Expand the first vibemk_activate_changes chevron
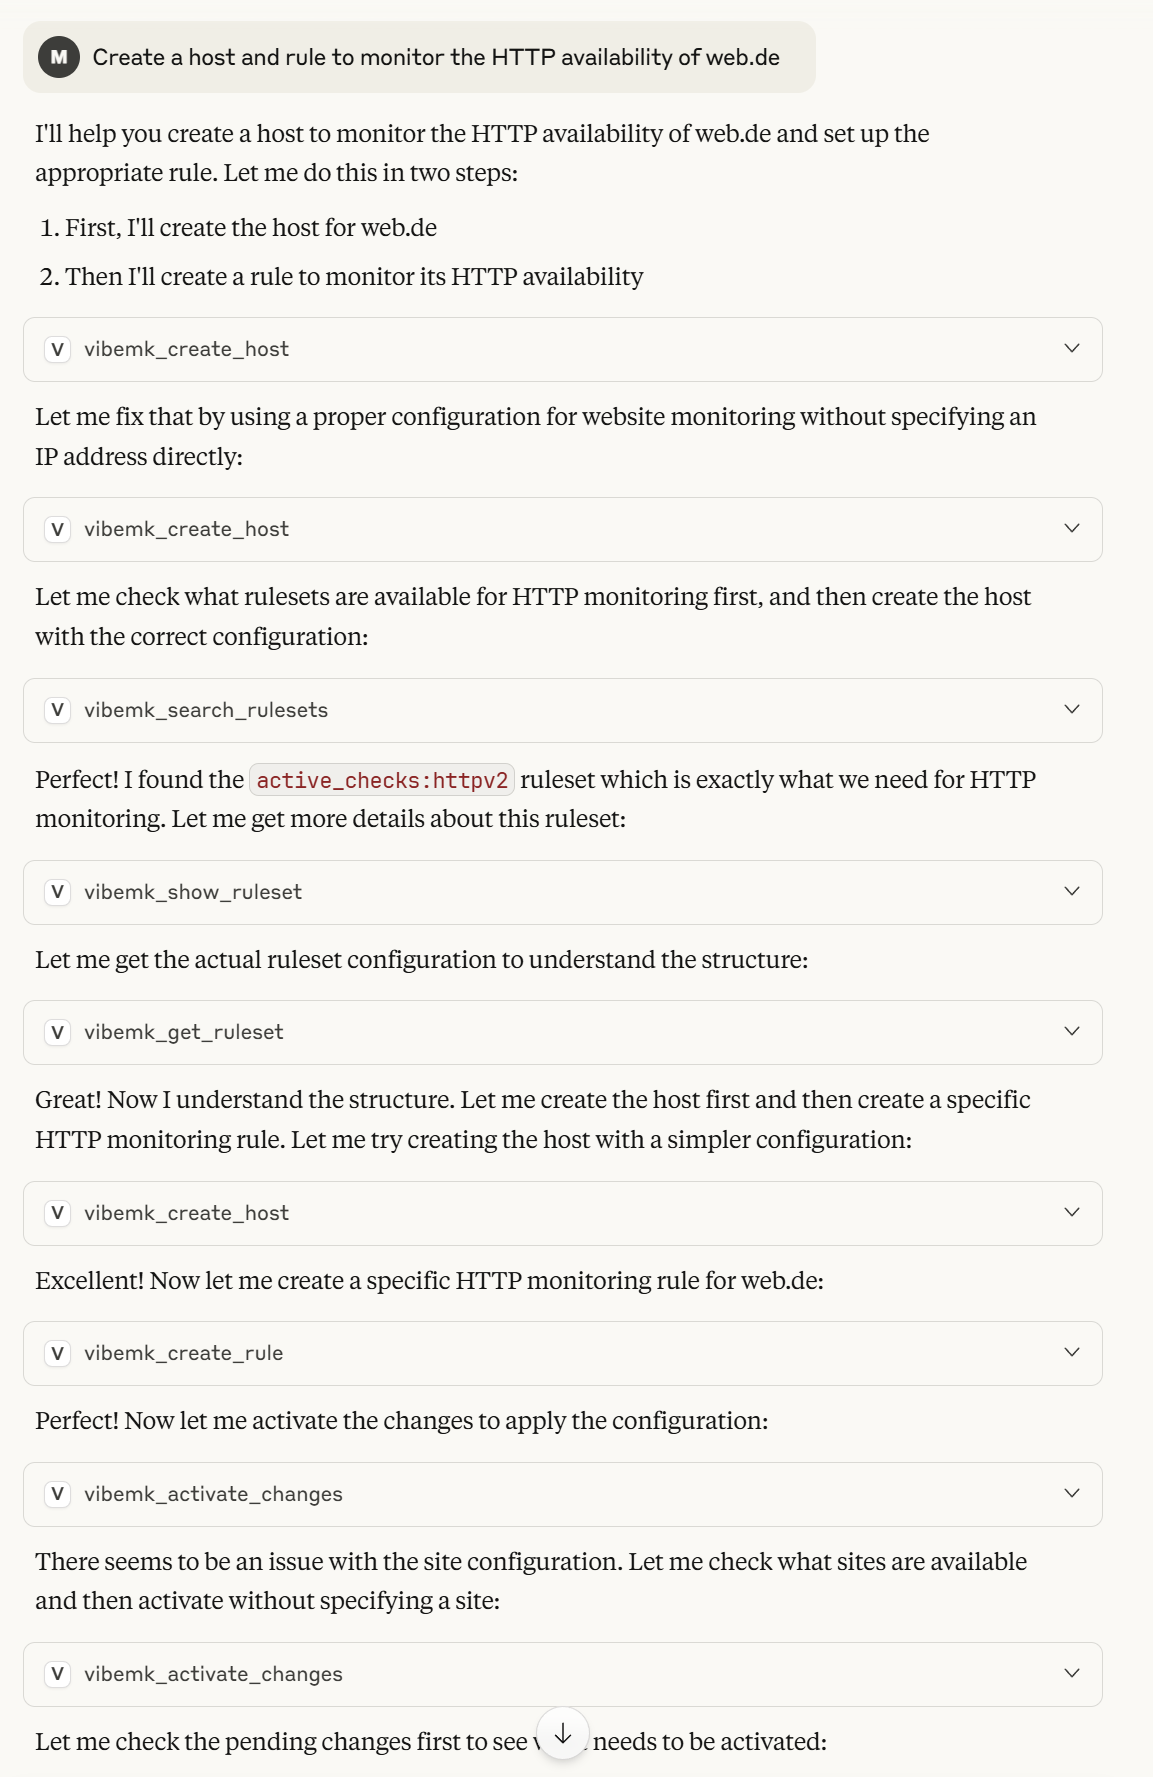This screenshot has height=1777, width=1153. point(1072,1494)
